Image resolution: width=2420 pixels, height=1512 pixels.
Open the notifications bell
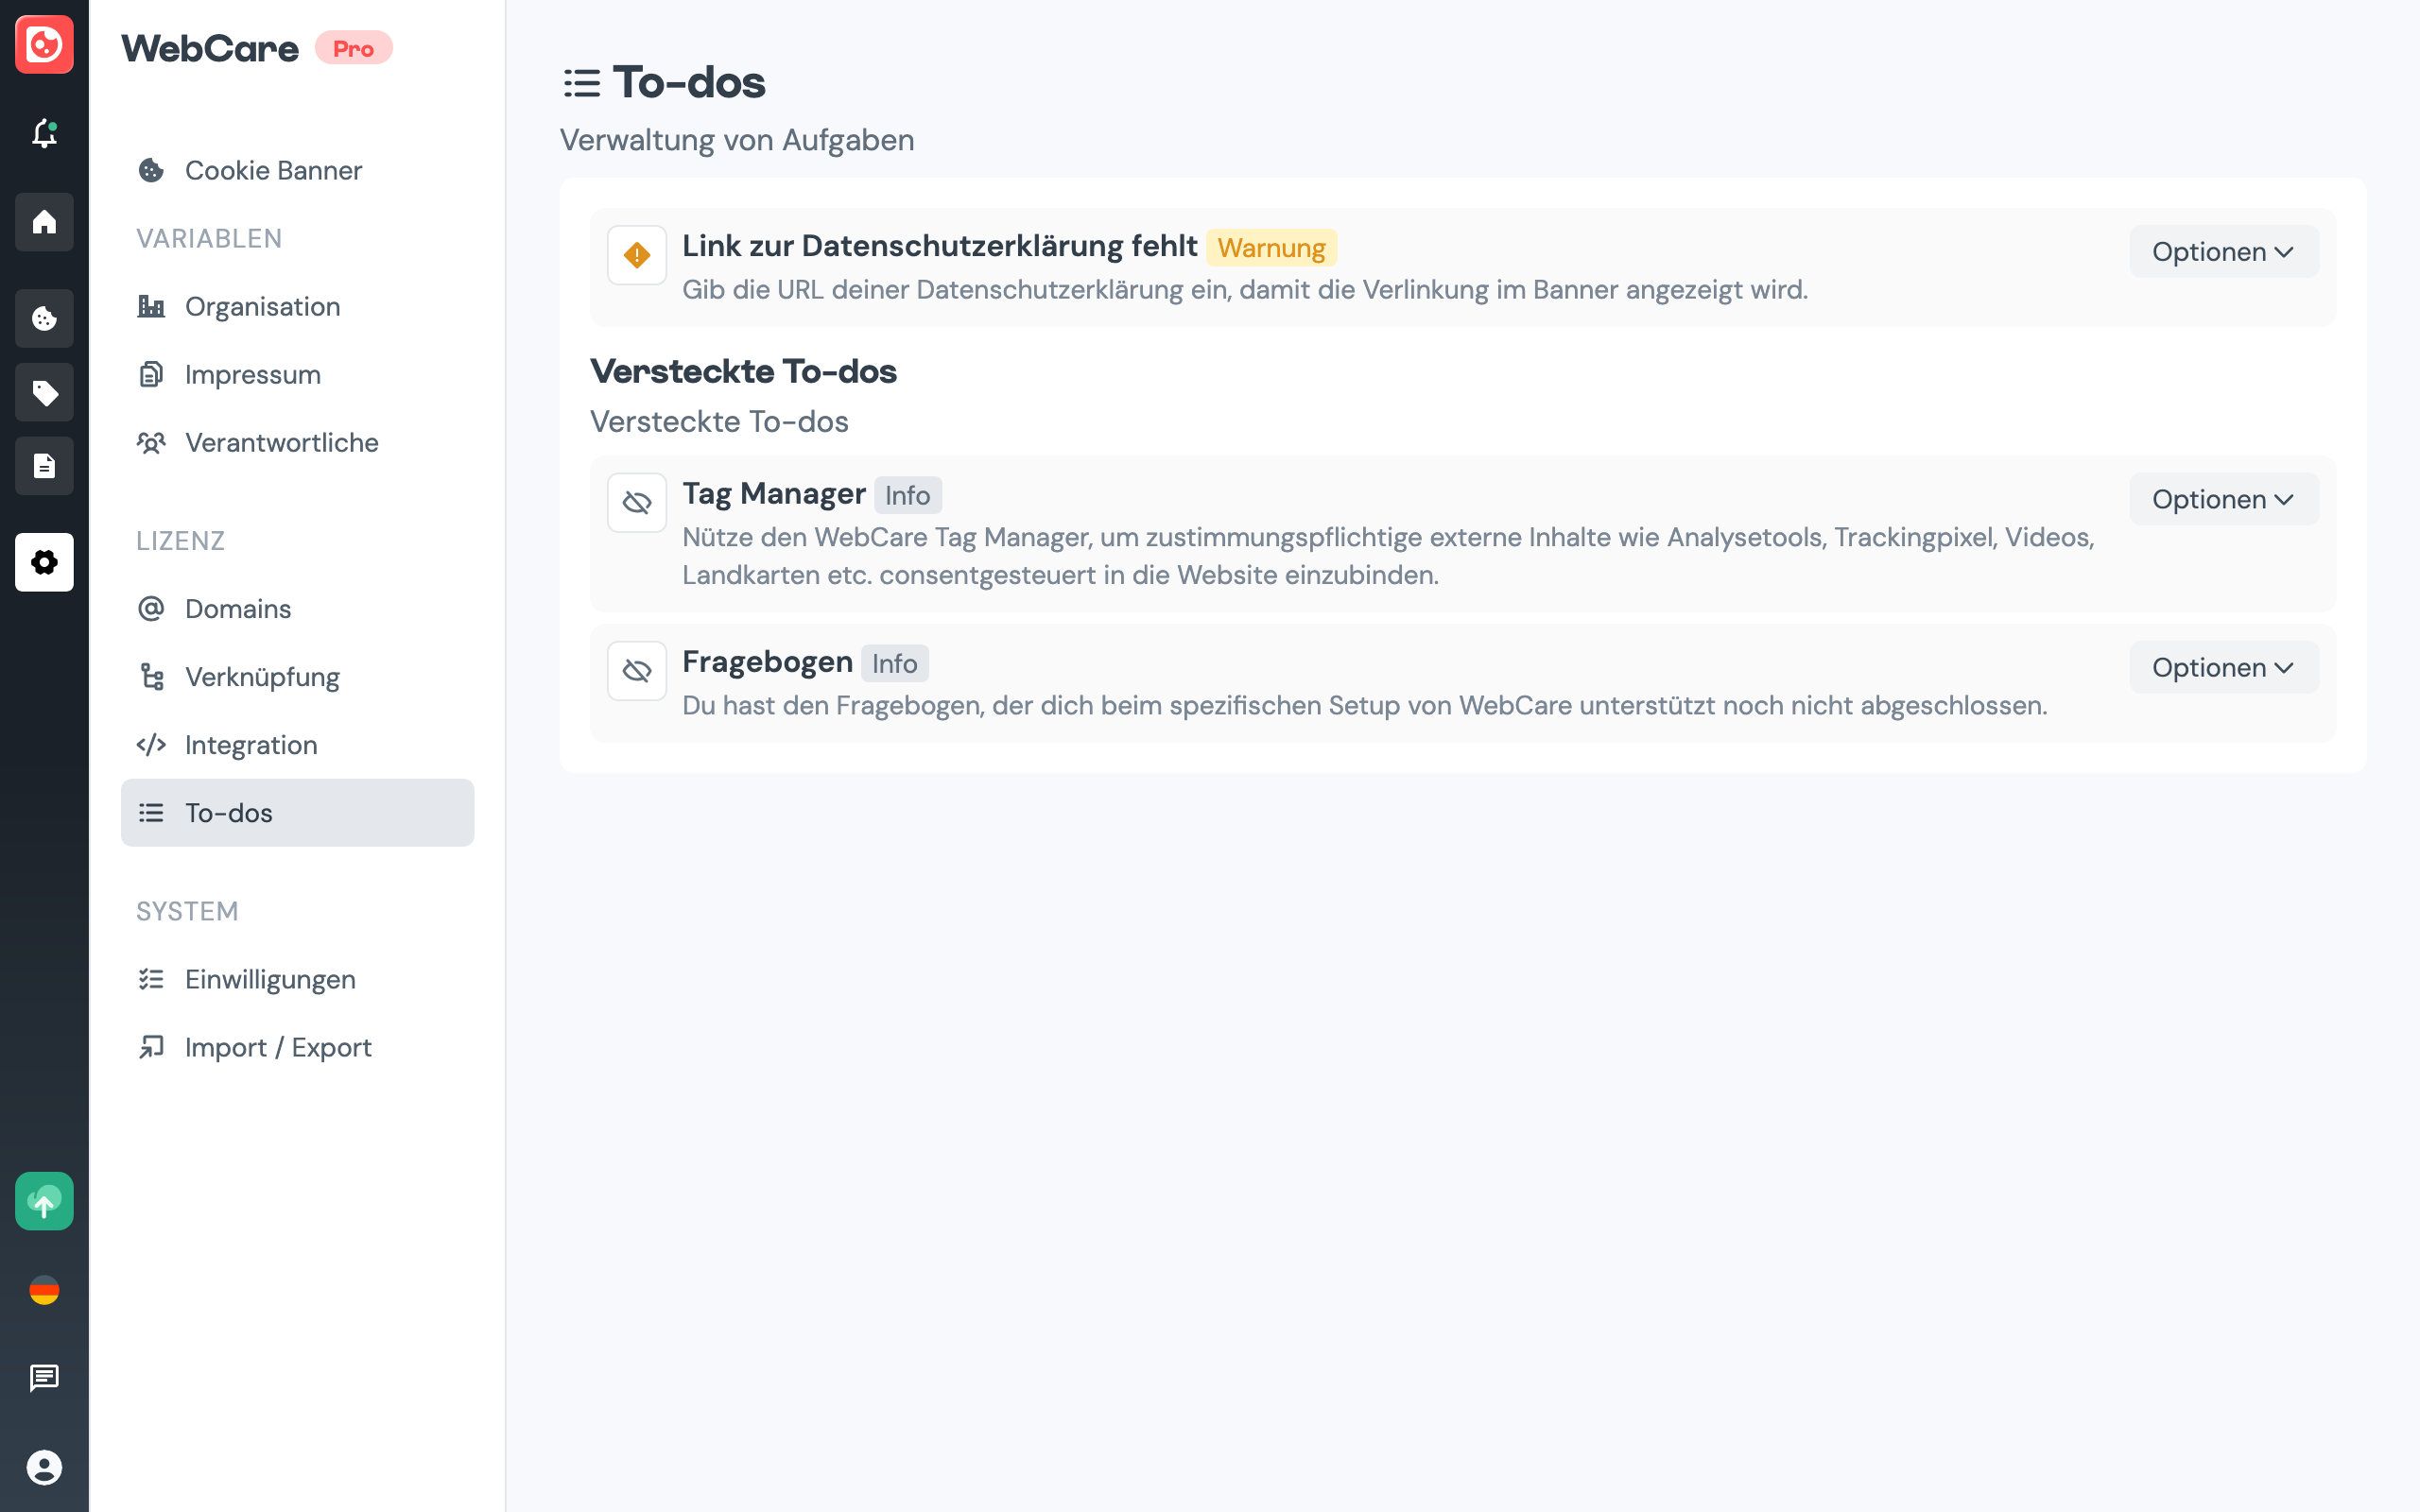click(x=44, y=134)
